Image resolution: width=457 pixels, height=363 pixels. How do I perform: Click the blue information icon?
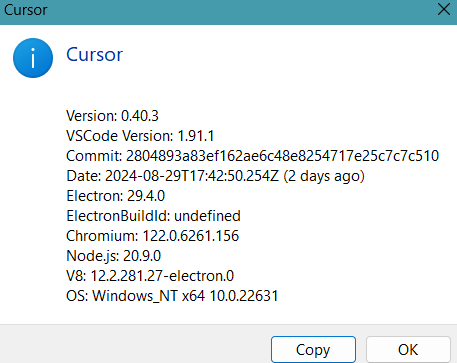[x=33, y=58]
